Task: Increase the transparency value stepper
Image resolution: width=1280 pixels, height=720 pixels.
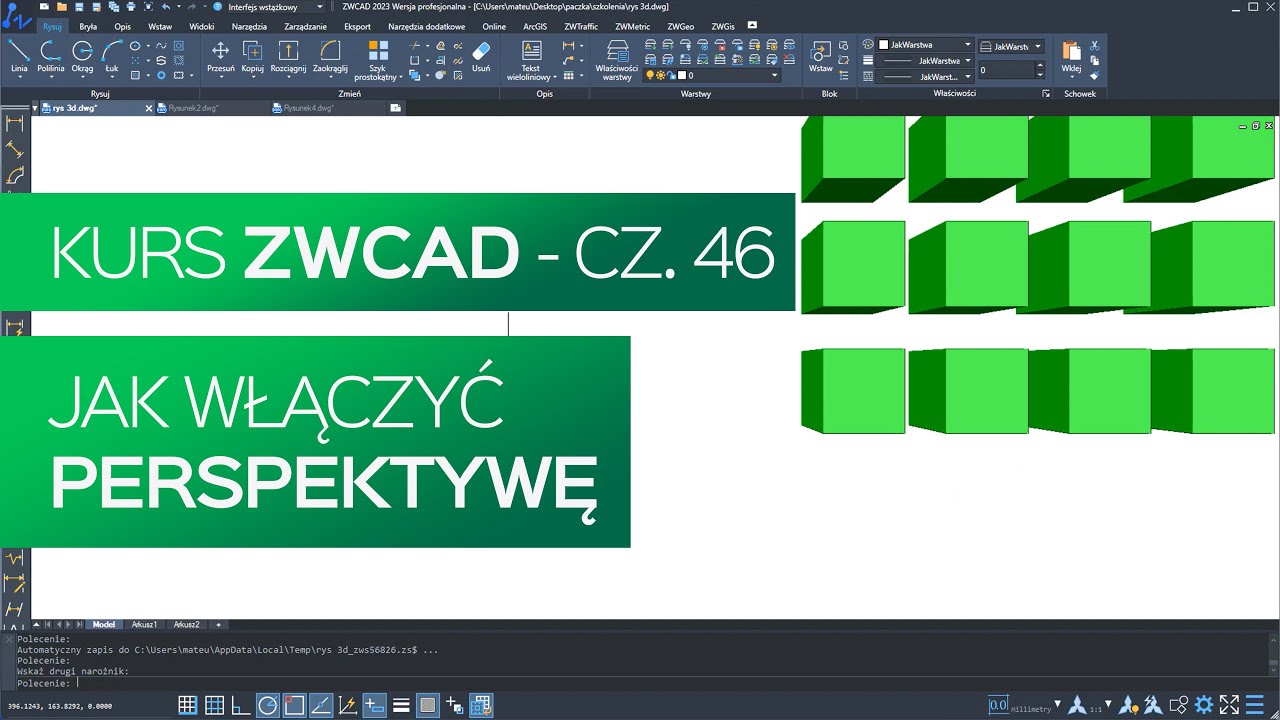Action: (1040, 66)
